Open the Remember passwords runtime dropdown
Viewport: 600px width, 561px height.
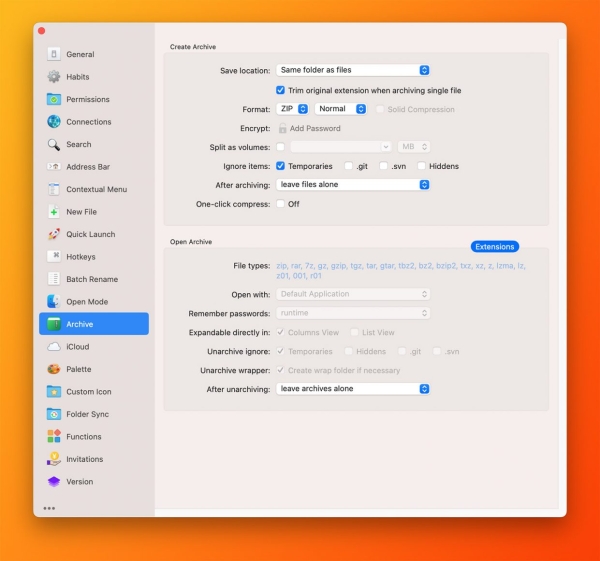click(x=353, y=313)
